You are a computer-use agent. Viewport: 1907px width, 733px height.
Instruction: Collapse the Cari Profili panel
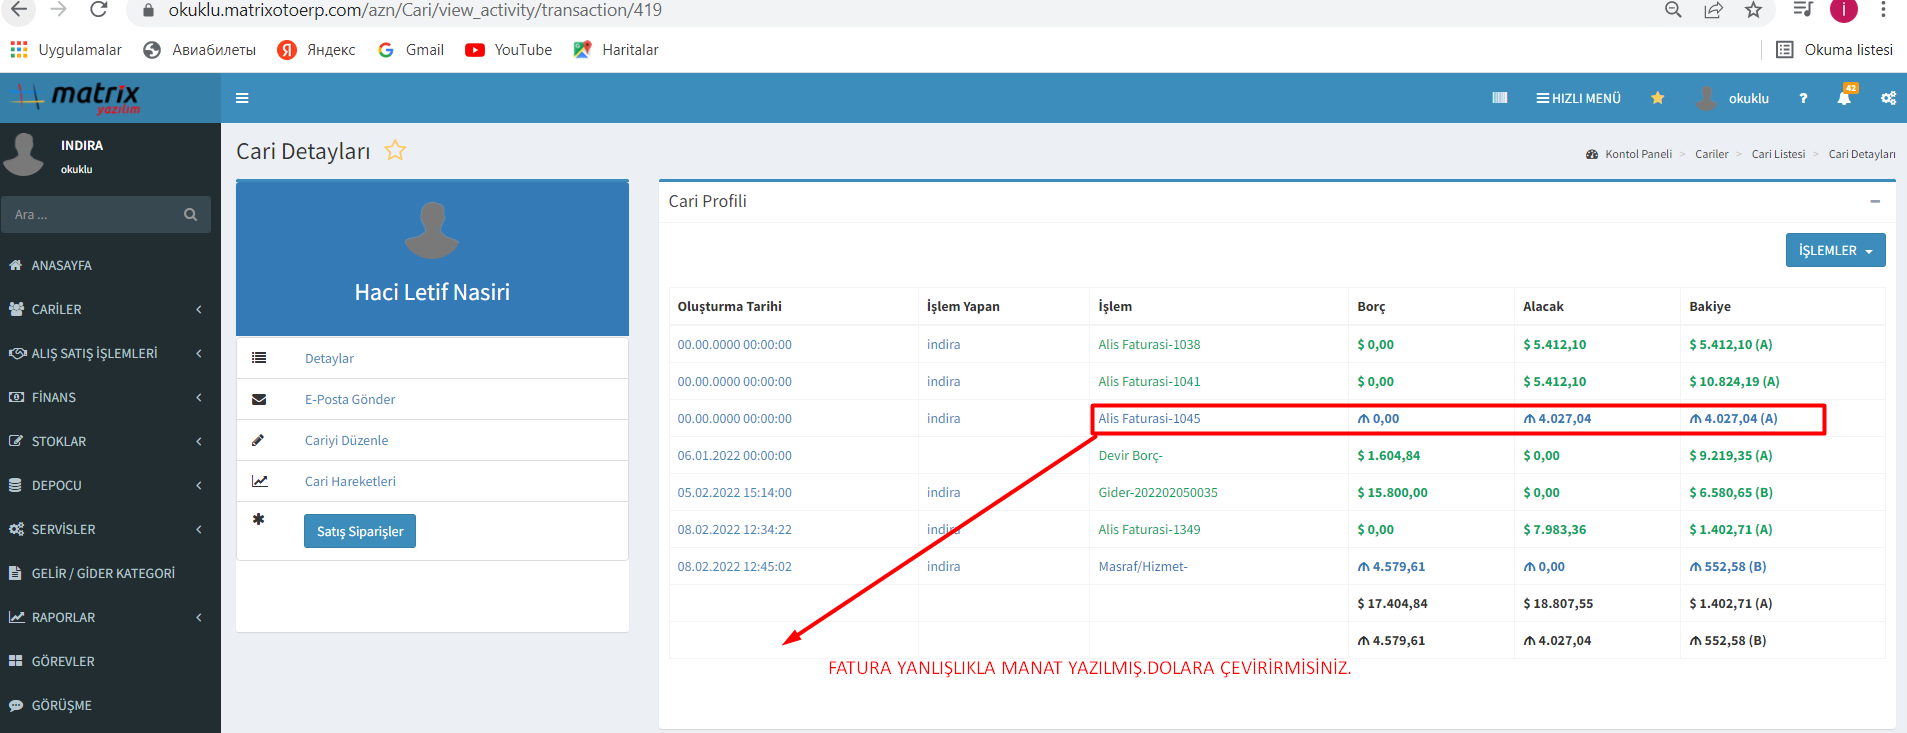pyautogui.click(x=1875, y=201)
